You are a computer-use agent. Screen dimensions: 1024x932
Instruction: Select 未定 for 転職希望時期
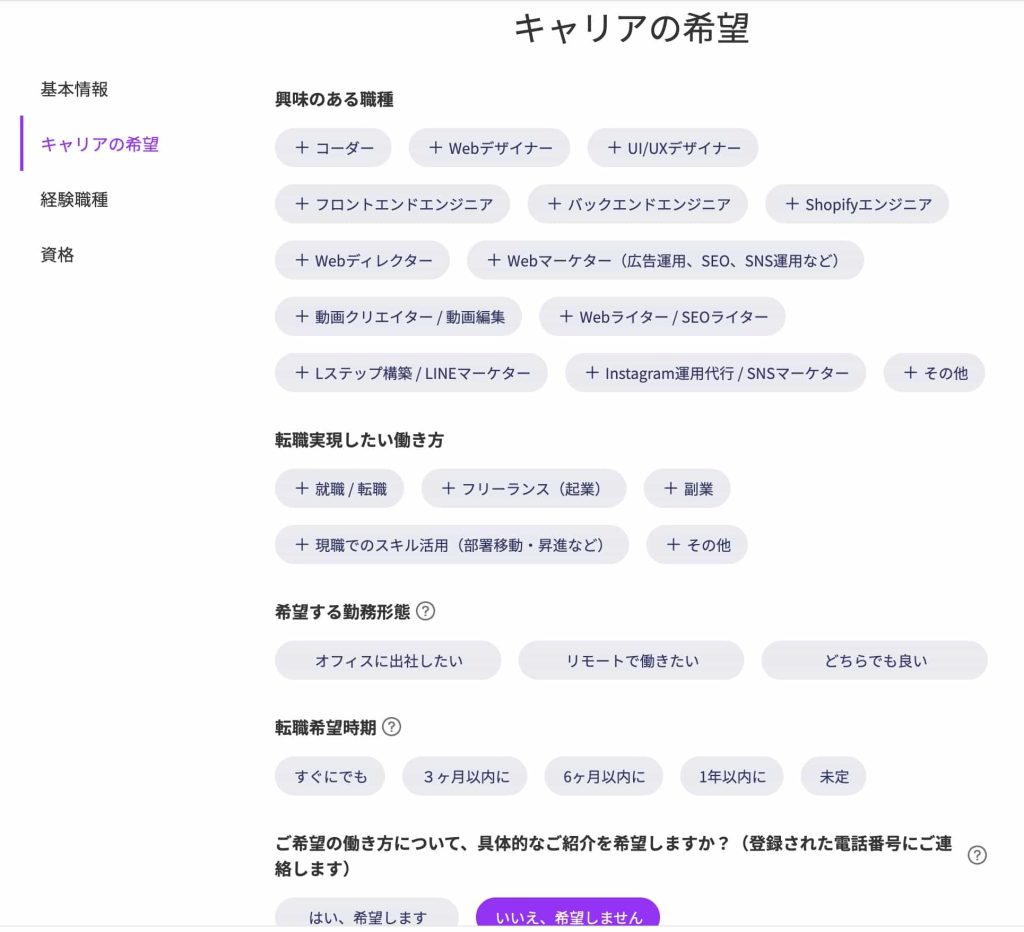[832, 775]
